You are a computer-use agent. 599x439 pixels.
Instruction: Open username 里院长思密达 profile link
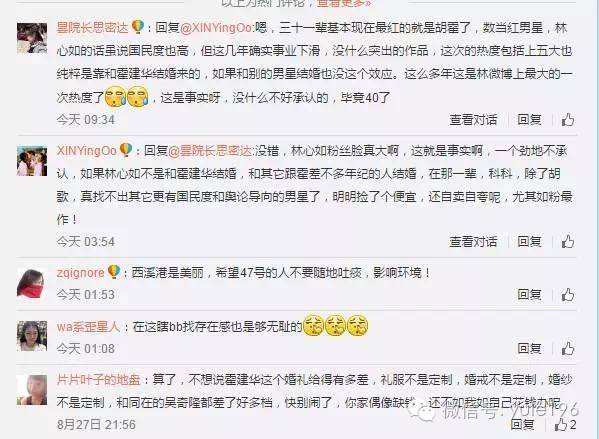92,28
